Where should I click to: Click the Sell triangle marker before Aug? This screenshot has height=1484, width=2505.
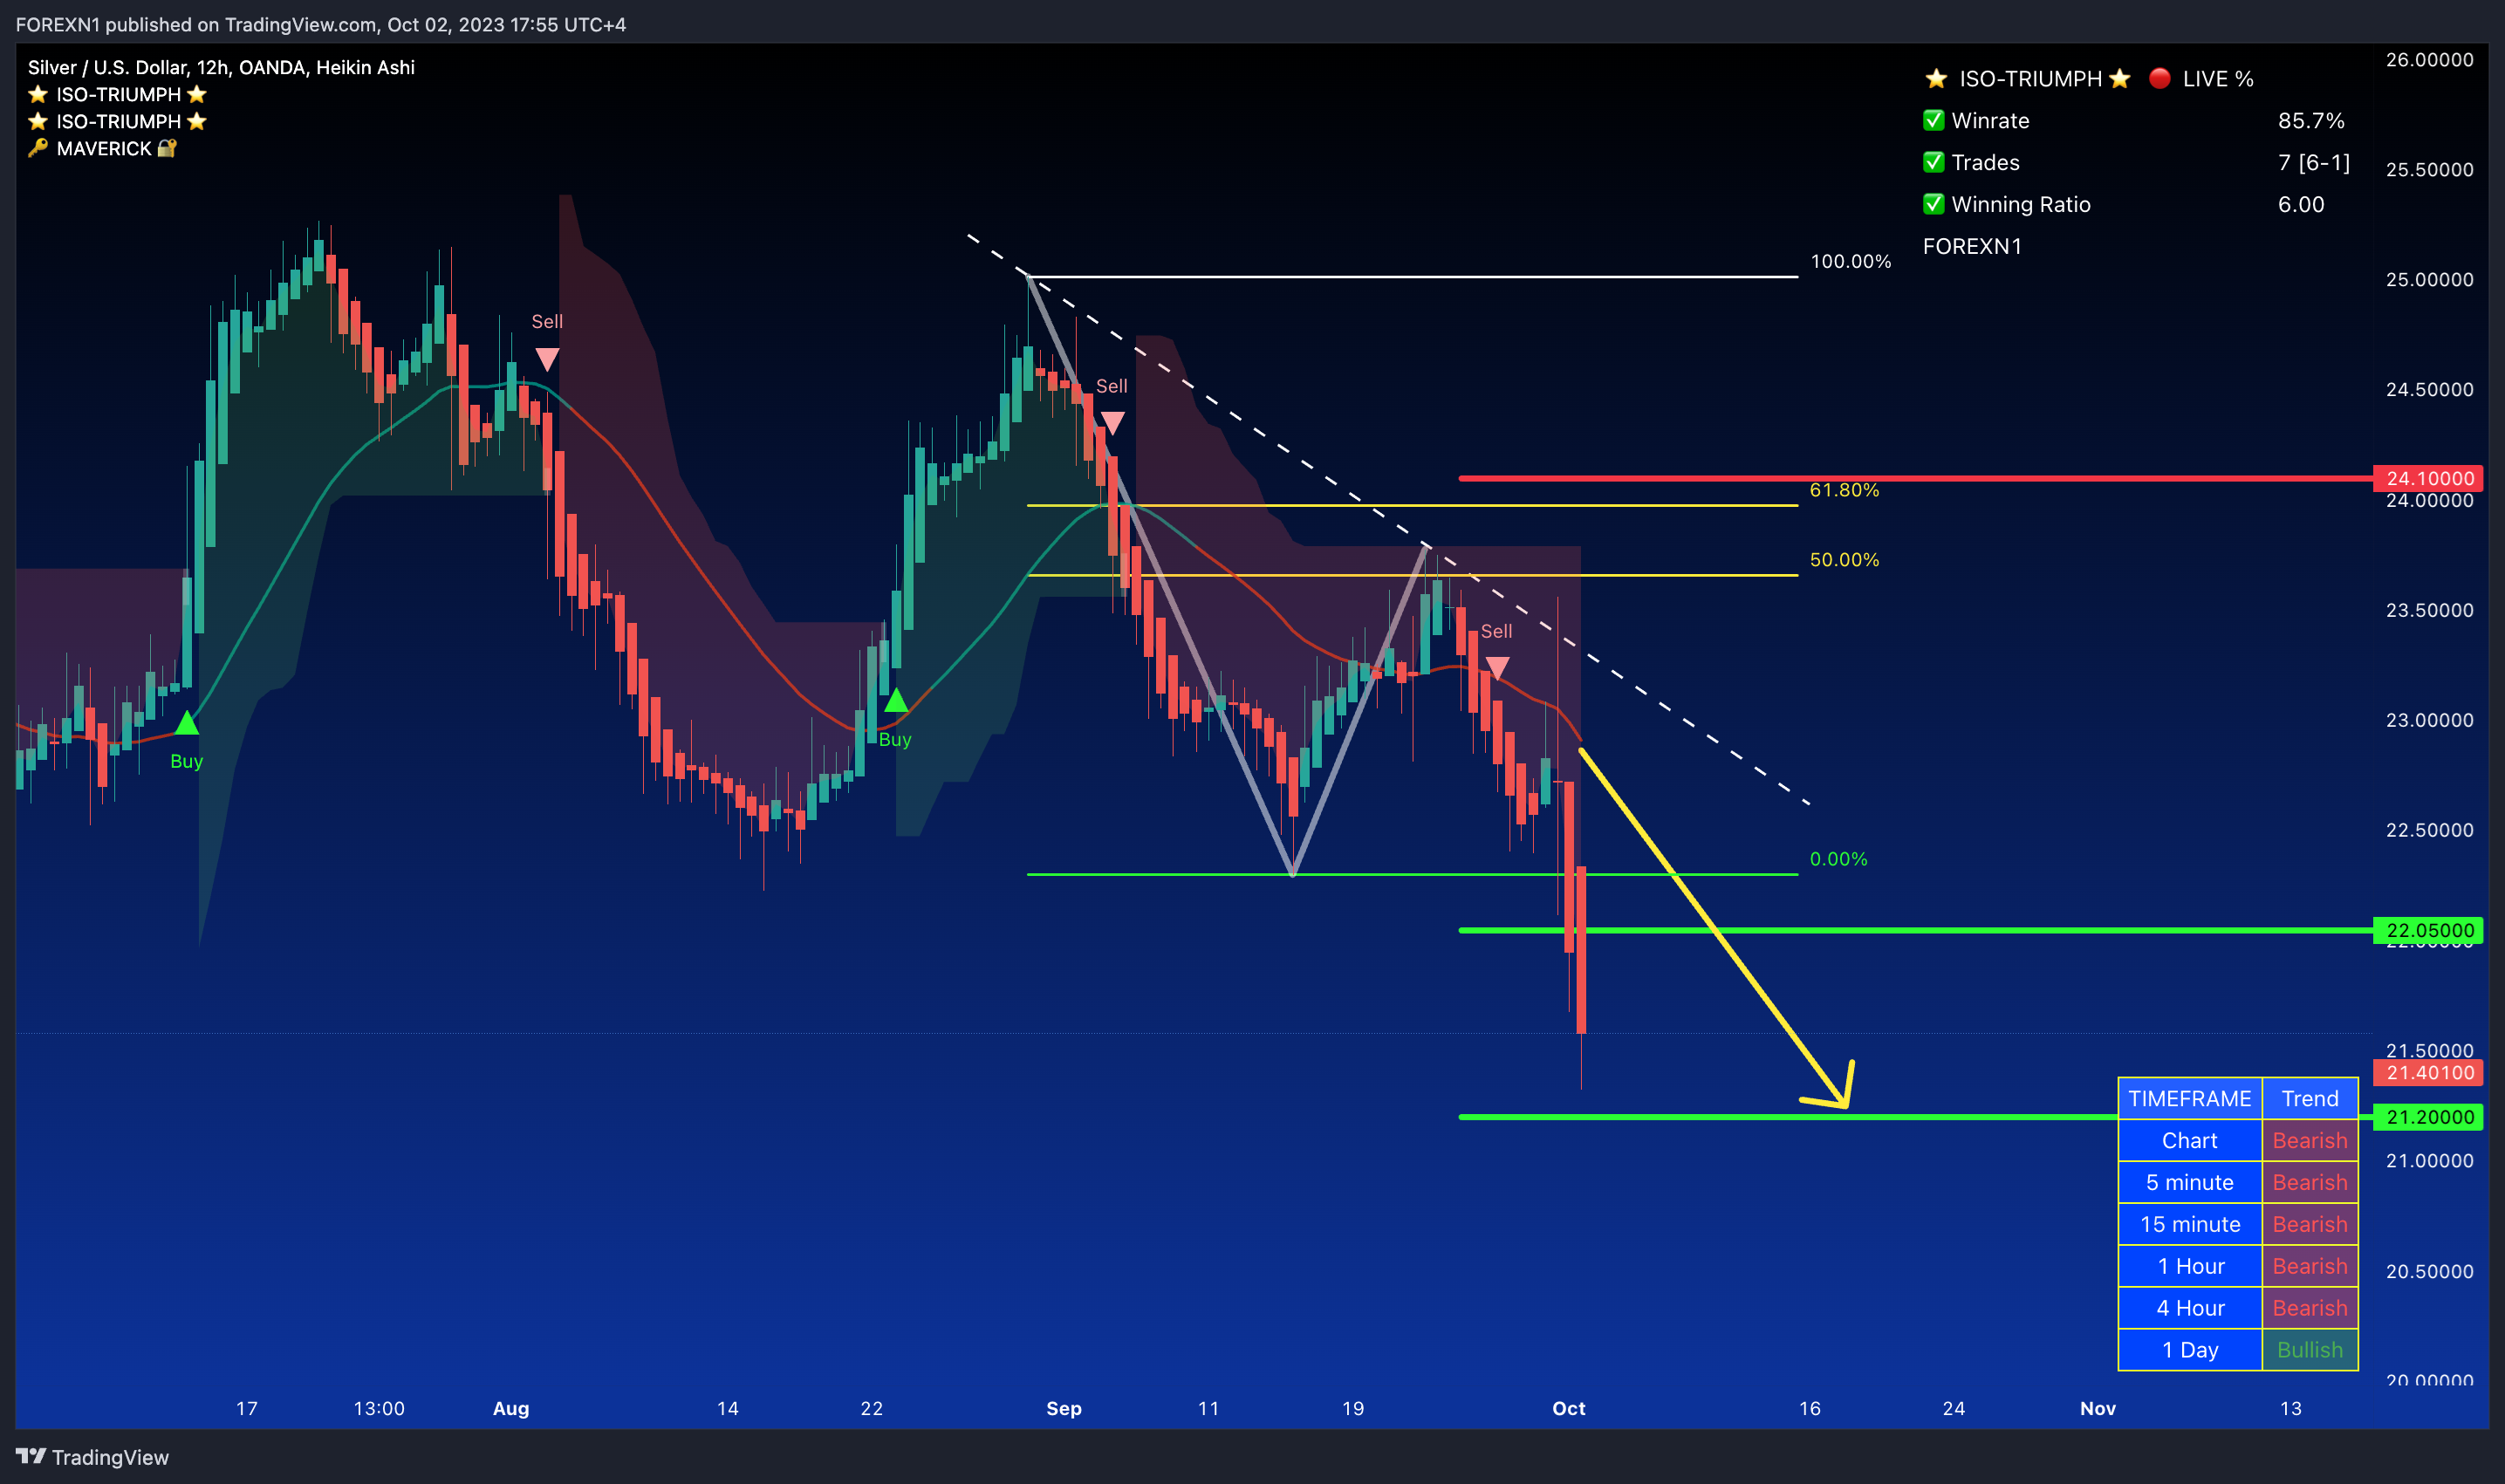pyautogui.click(x=547, y=359)
